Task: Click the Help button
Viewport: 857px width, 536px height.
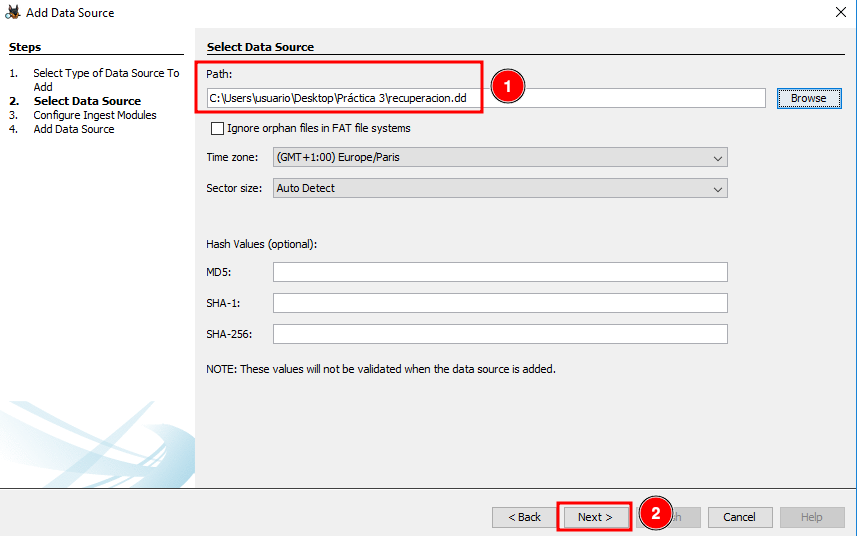Action: click(x=811, y=517)
